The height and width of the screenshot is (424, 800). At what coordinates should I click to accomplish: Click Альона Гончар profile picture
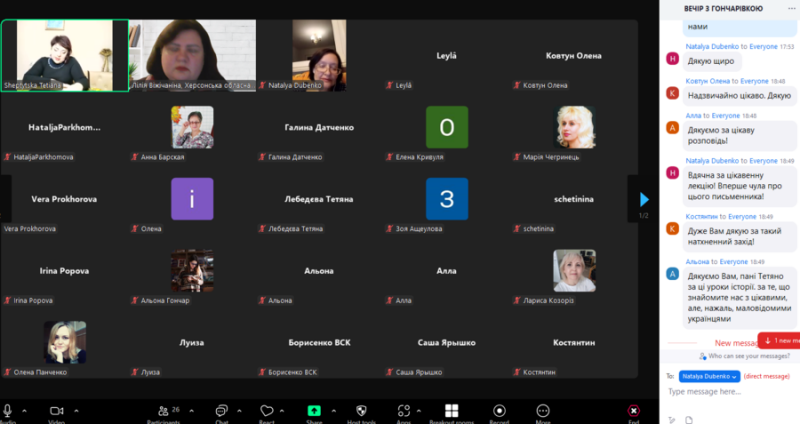pos(192,270)
